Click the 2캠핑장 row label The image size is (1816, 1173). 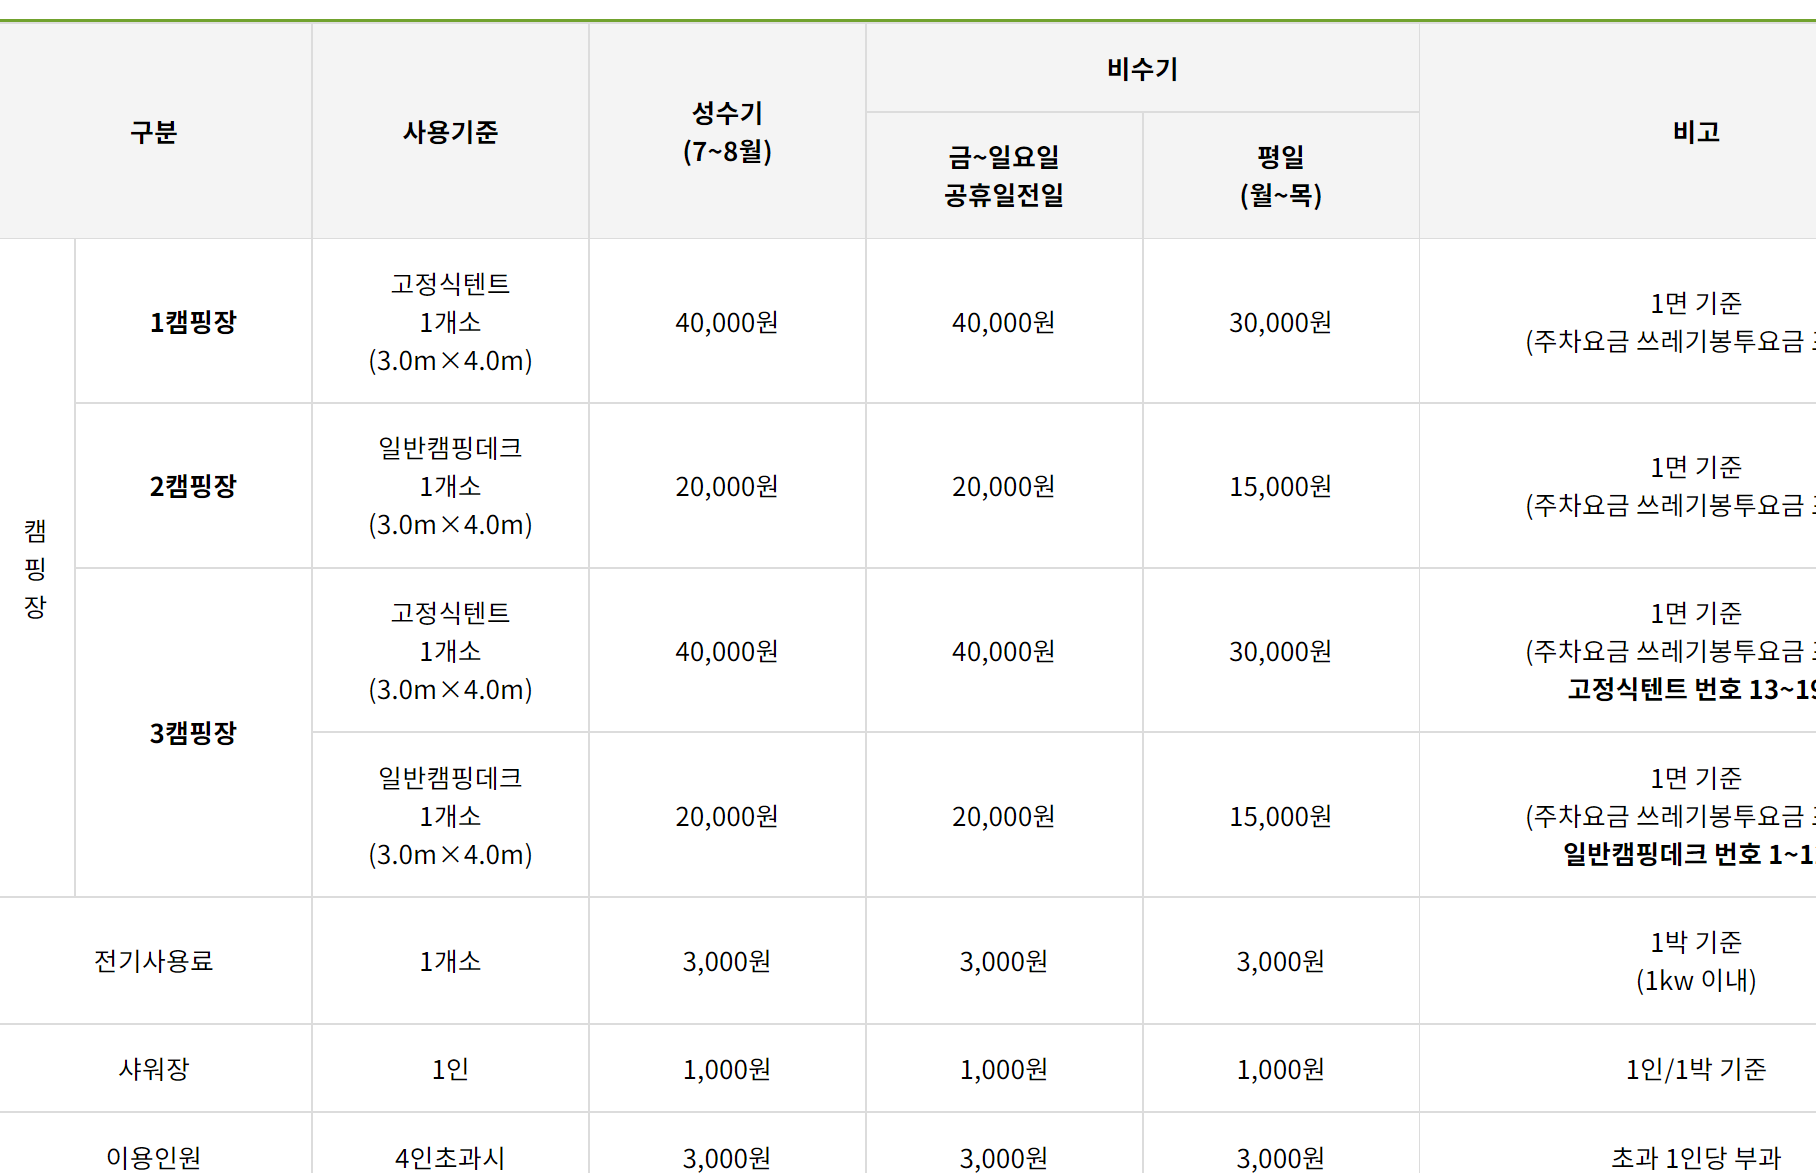coord(193,486)
